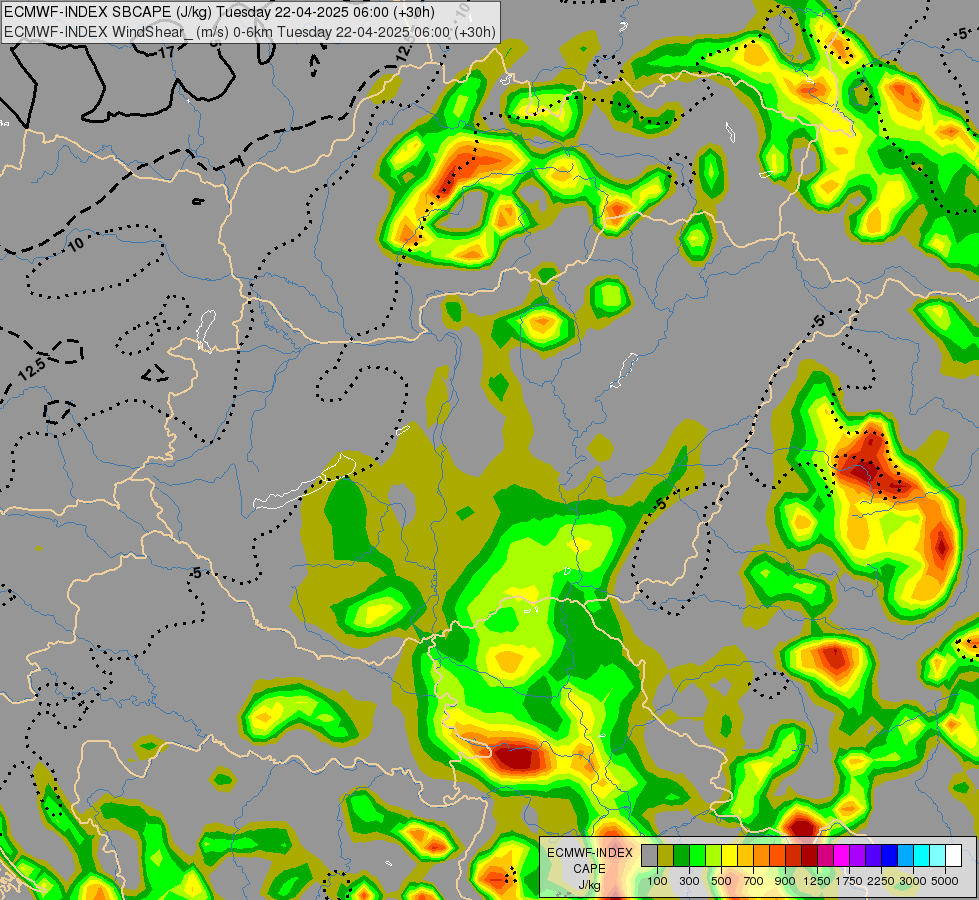Click the ECMWF-INDEX heading inside the legend
Screen dimensions: 979x900
pyautogui.click(x=590, y=853)
